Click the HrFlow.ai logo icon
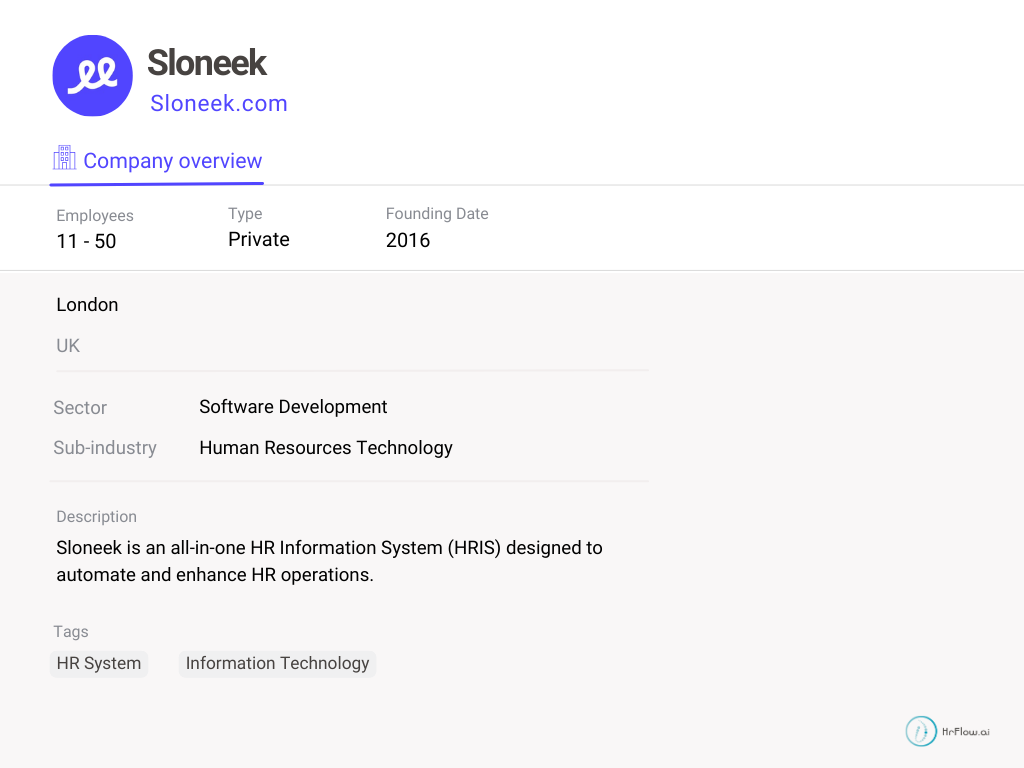The image size is (1024, 768). [x=921, y=731]
